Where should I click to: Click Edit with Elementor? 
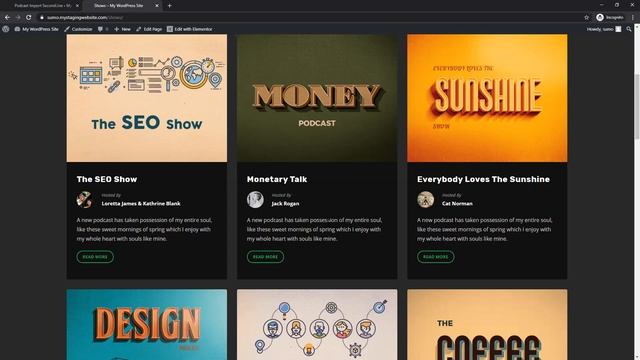(x=189, y=29)
